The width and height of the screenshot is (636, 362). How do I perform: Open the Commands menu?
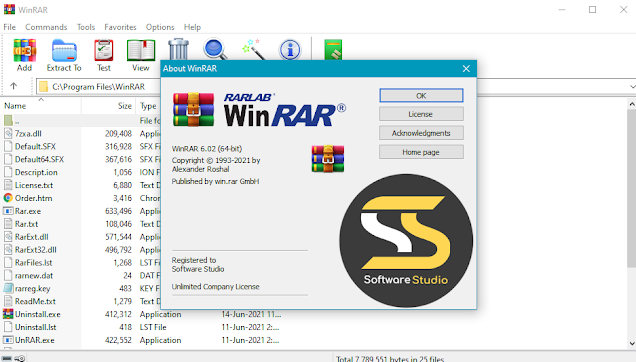point(46,27)
